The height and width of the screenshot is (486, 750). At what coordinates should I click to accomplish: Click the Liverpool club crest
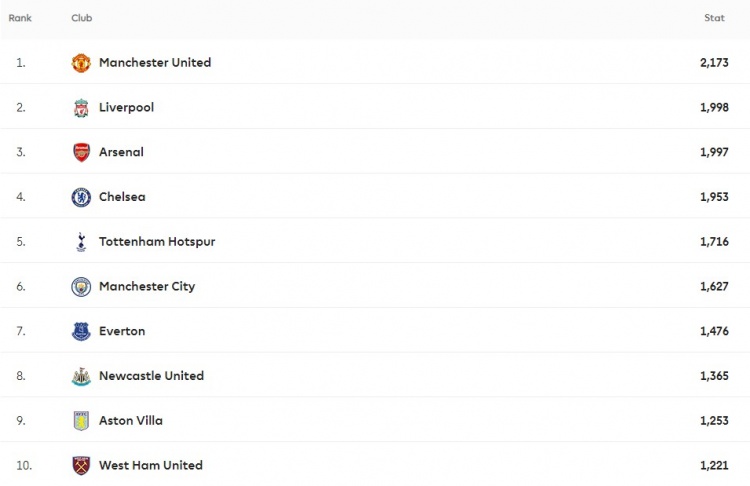(81, 108)
